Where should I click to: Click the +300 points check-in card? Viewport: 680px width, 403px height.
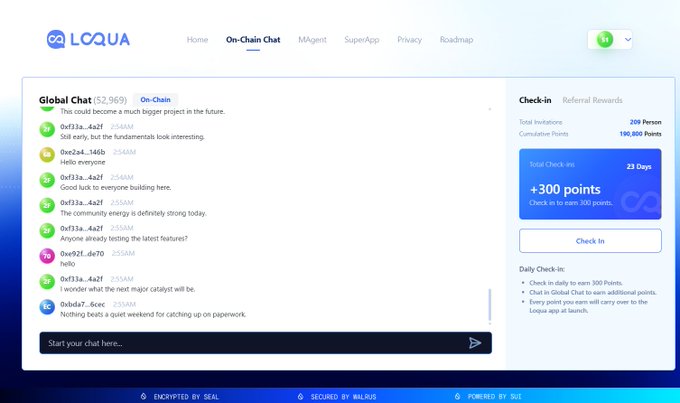click(590, 184)
